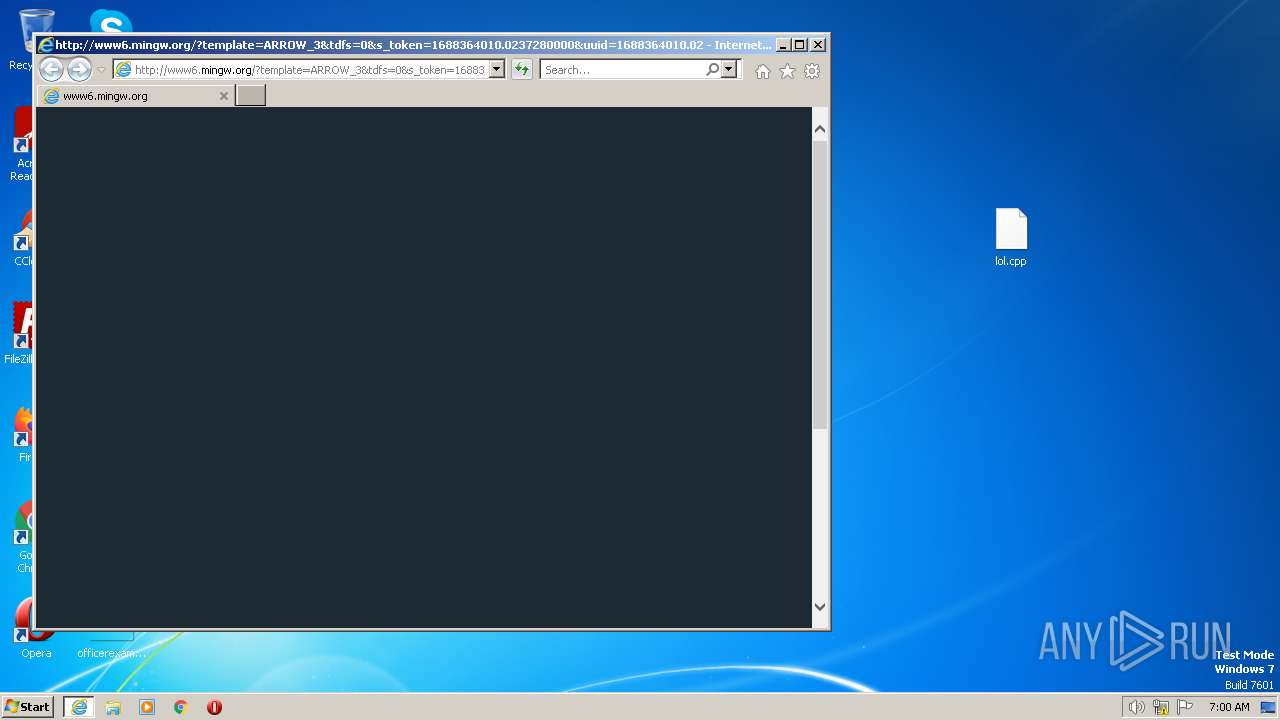Click the scrollbar down arrow in the page
Viewport: 1280px width, 720px height.
(x=820, y=606)
